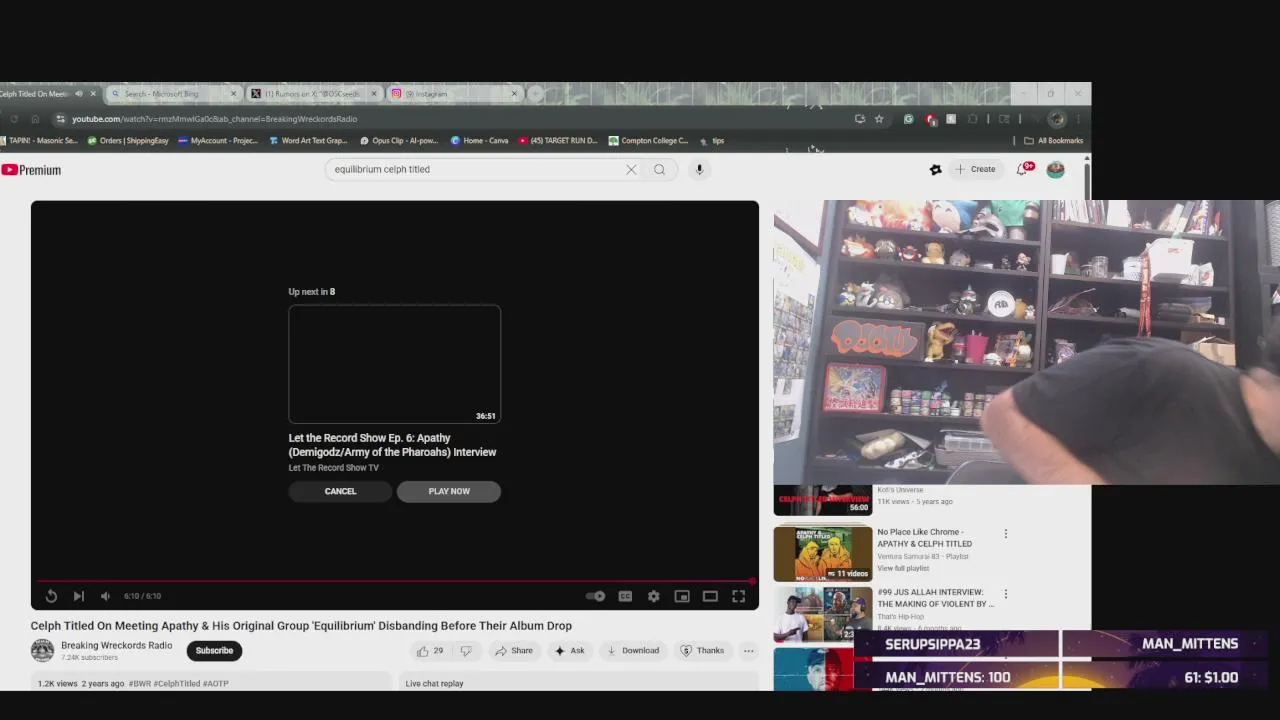
Task: Skip to the next video
Action: pyautogui.click(x=78, y=596)
